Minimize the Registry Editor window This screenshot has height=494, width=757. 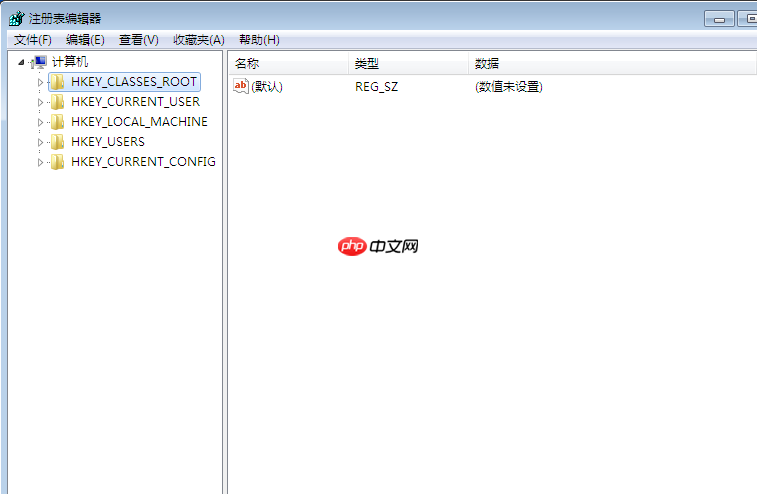tap(719, 19)
